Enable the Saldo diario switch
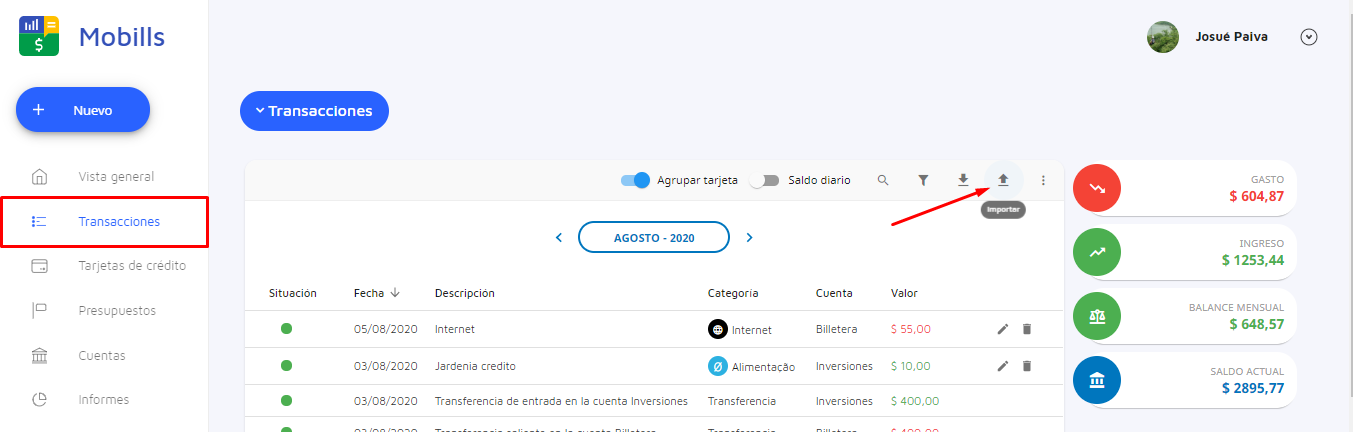Image resolution: width=1353 pixels, height=432 pixels. [x=764, y=180]
